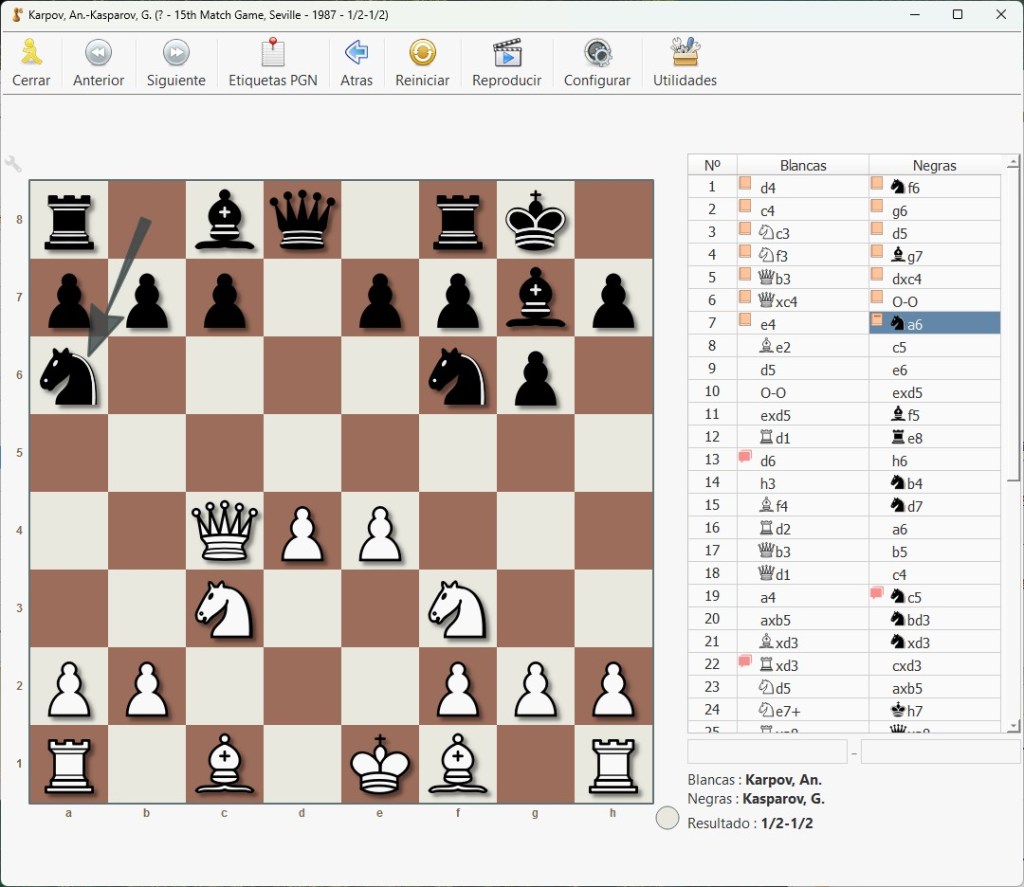The width and height of the screenshot is (1024, 887).
Task: Open comment marker on move 13 d6
Action: click(744, 456)
